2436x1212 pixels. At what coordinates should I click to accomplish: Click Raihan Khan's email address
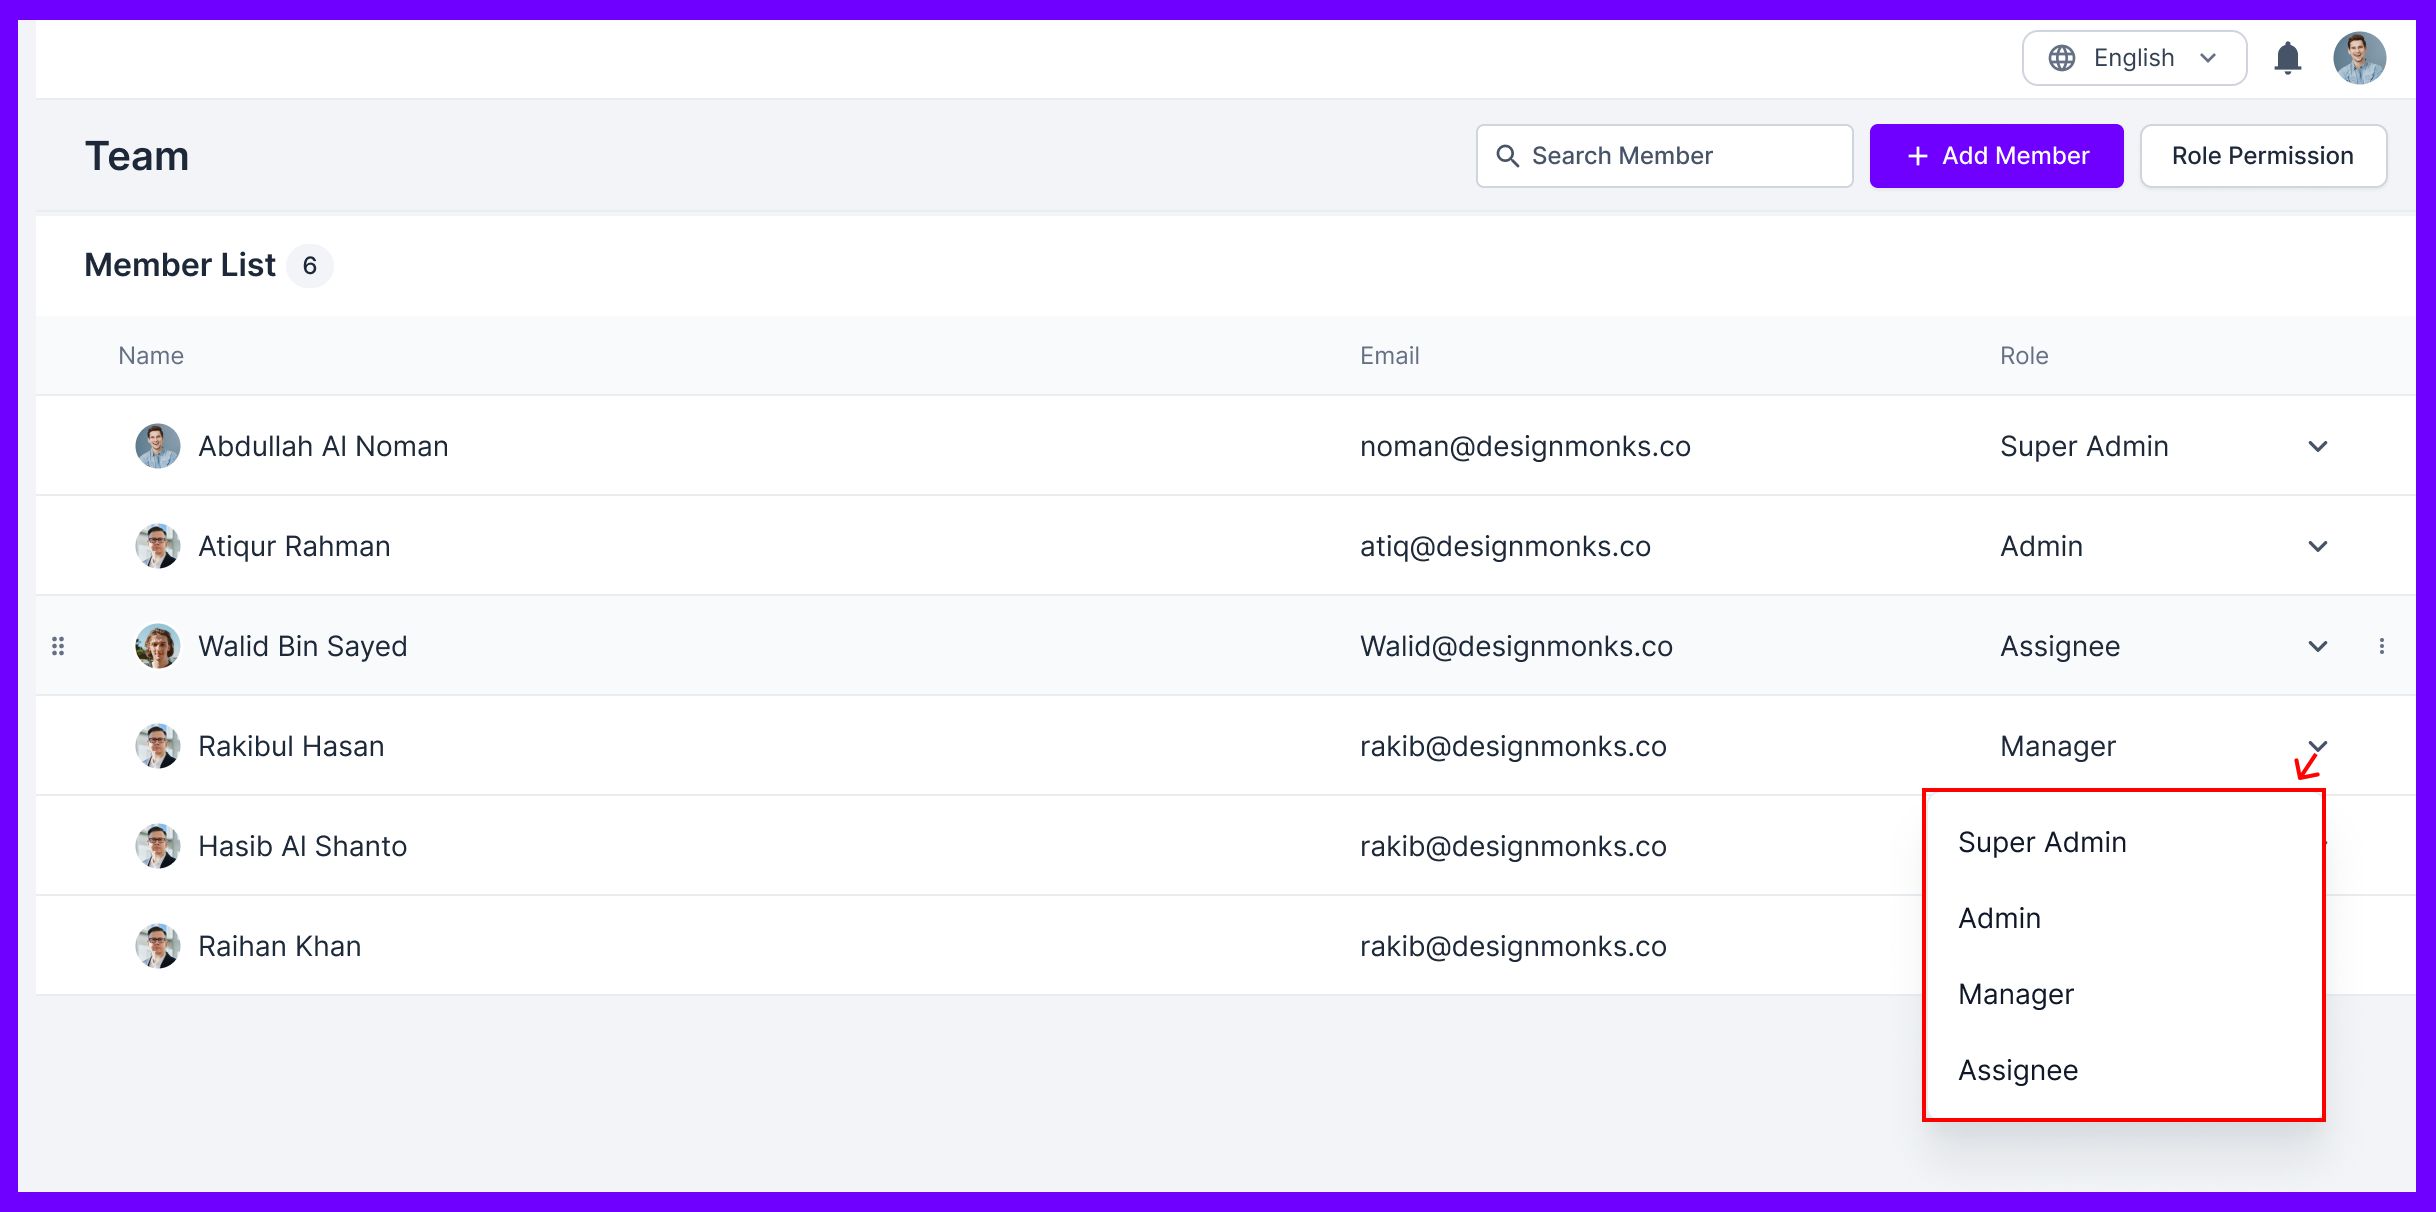point(1513,946)
